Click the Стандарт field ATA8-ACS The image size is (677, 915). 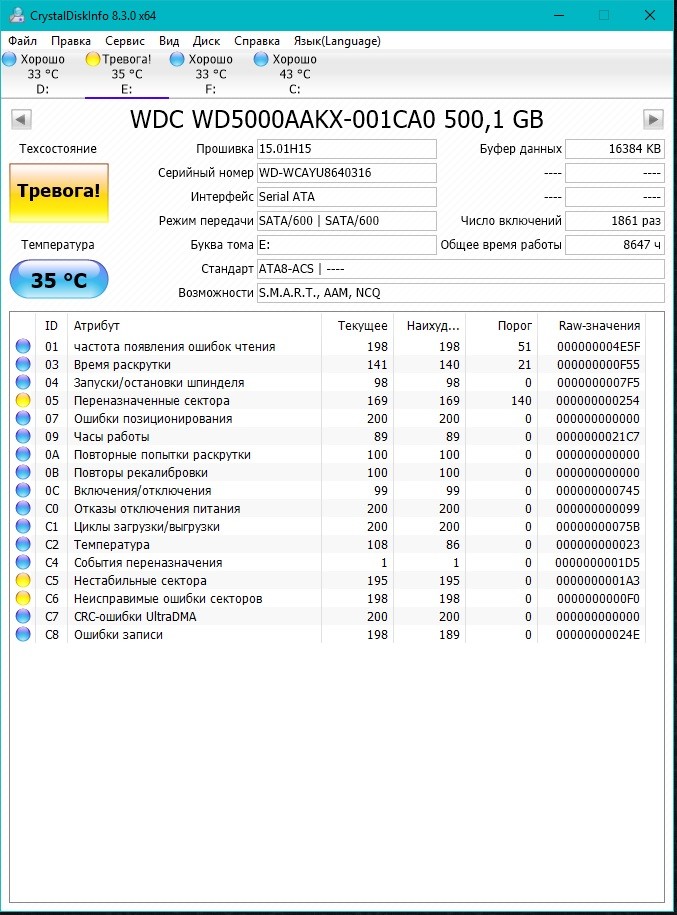coord(461,268)
